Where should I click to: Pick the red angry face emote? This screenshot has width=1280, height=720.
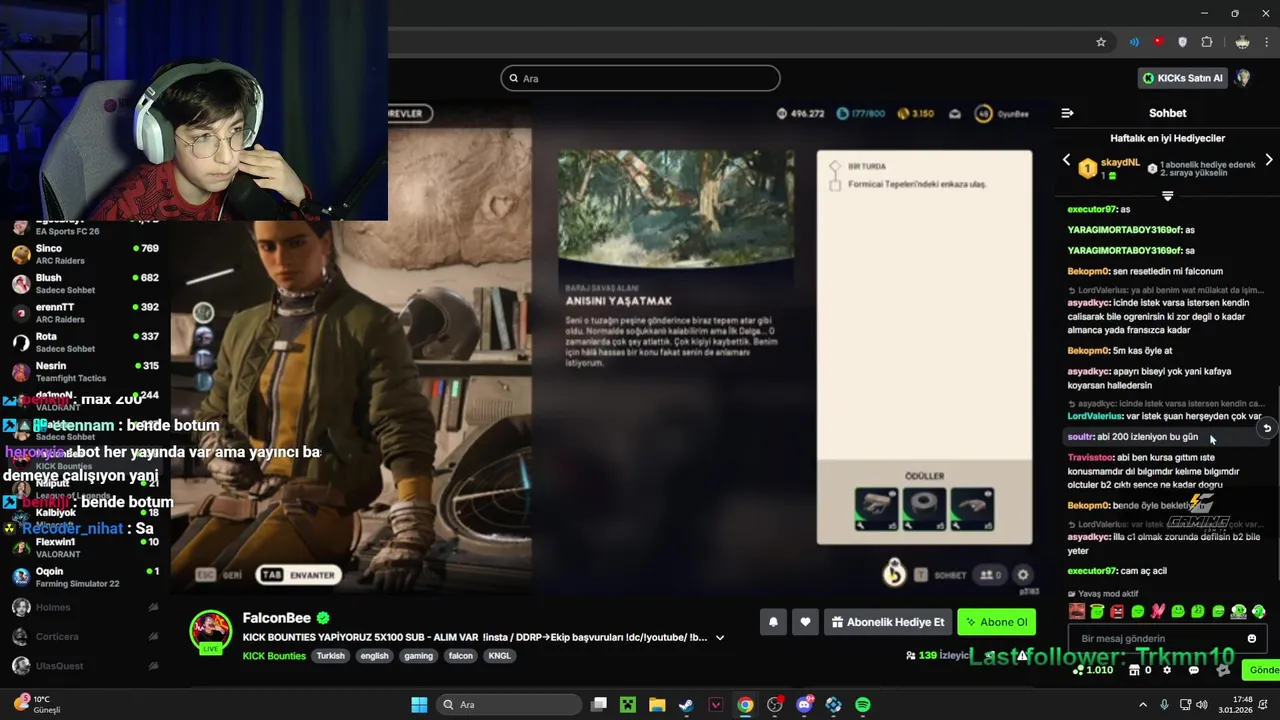[1117, 611]
